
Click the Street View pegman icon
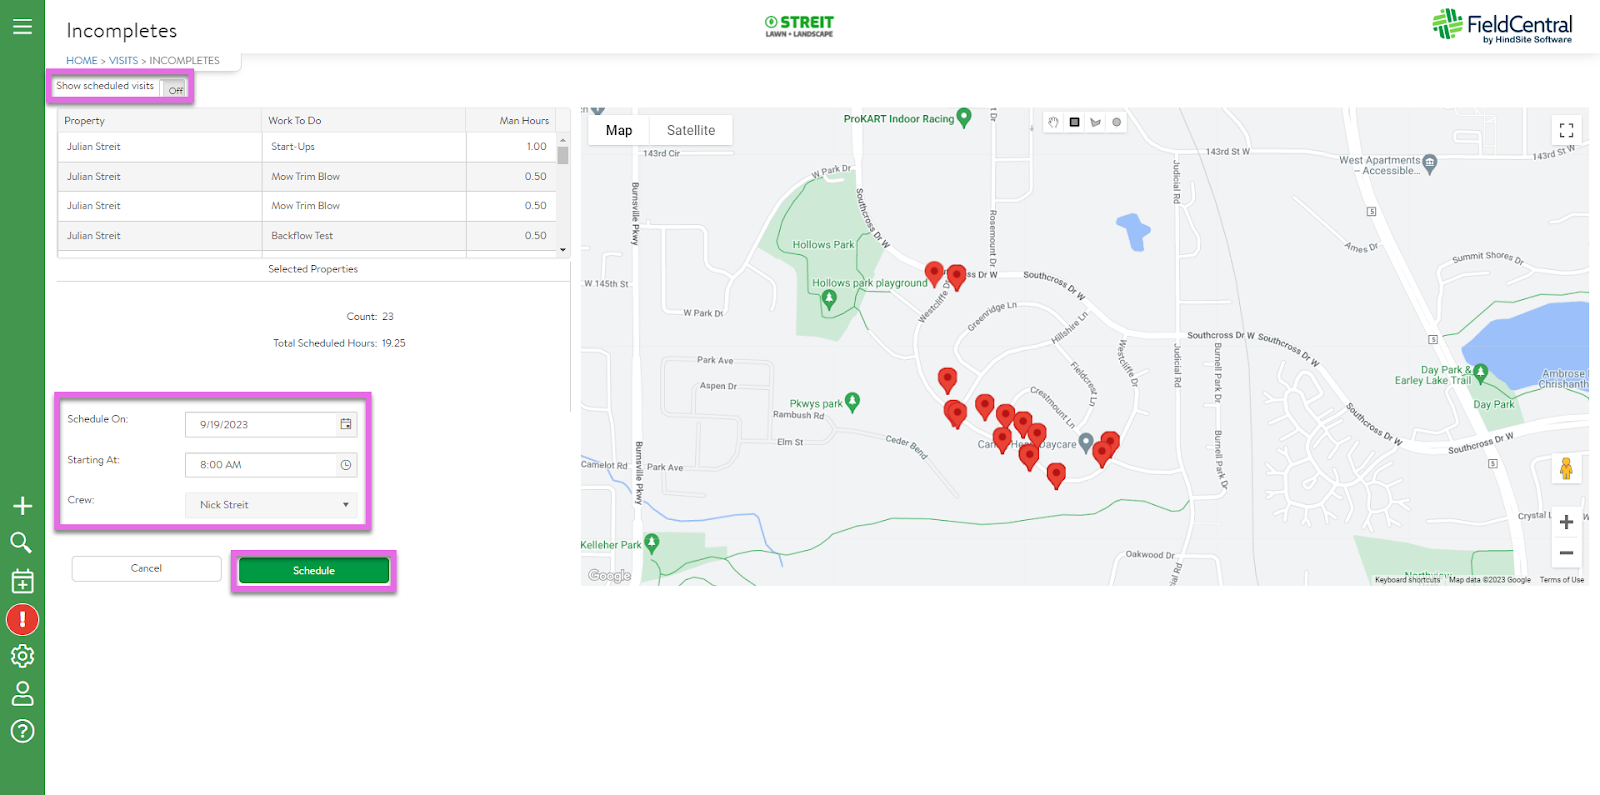(1566, 468)
